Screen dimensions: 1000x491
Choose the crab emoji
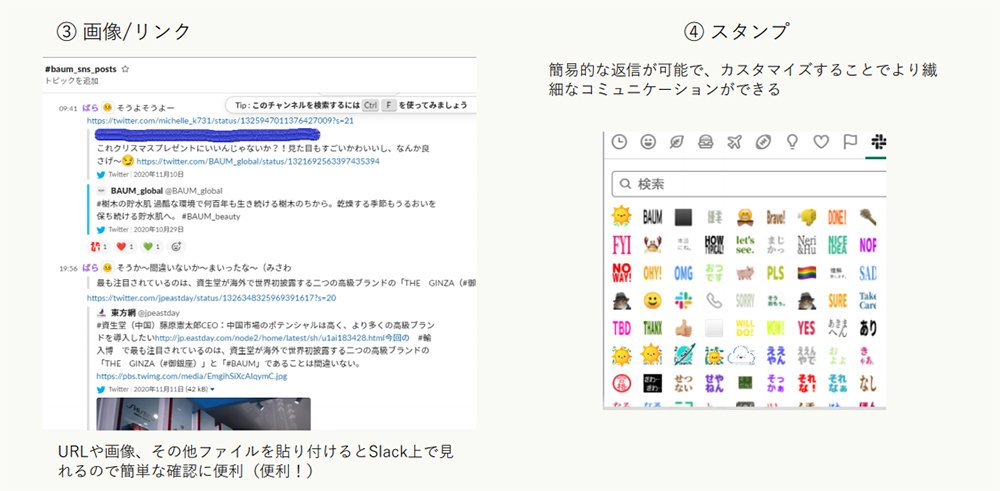[652, 245]
